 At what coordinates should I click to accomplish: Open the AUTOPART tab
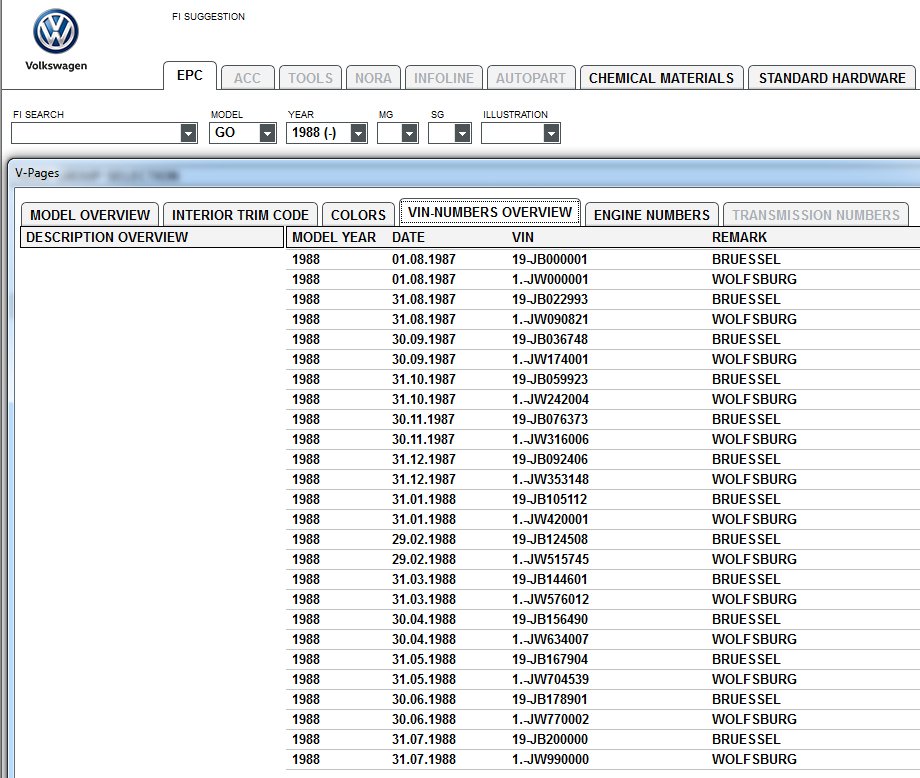pyautogui.click(x=531, y=78)
